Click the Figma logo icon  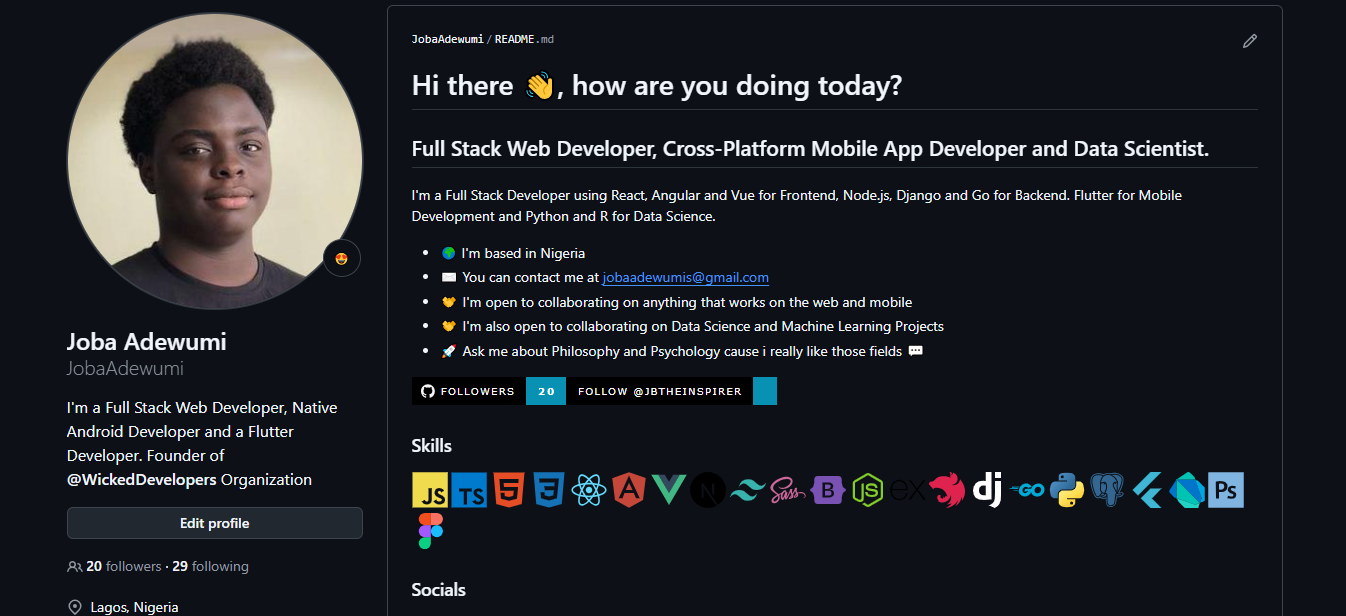pyautogui.click(x=430, y=531)
